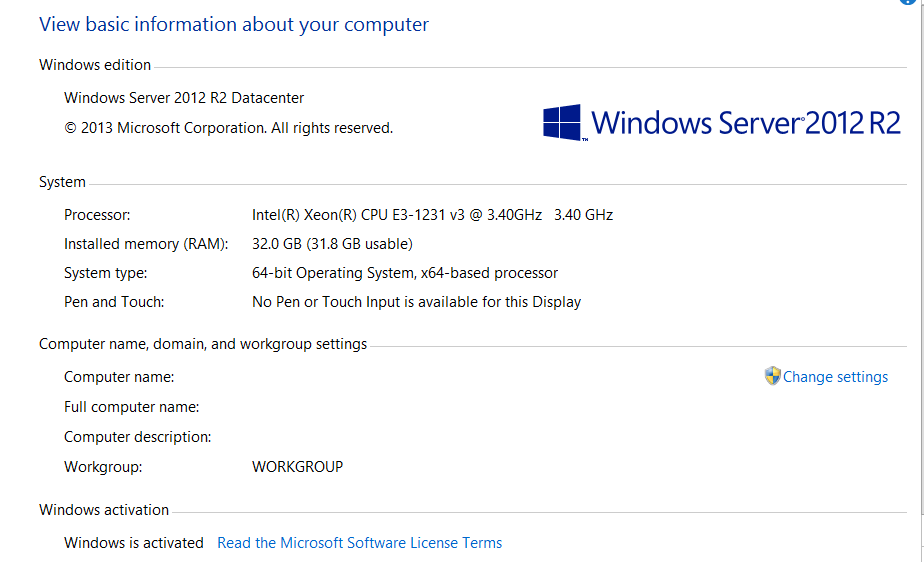This screenshot has height=562, width=924.
Task: Click the WORKGROUP value
Action: (298, 467)
